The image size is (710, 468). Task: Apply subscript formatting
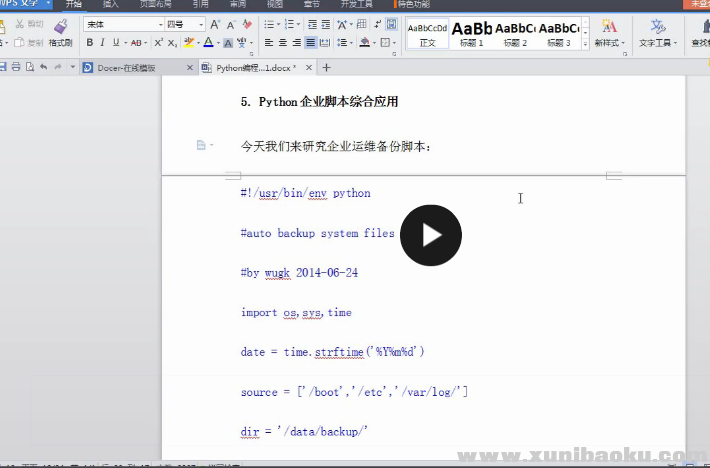point(172,43)
